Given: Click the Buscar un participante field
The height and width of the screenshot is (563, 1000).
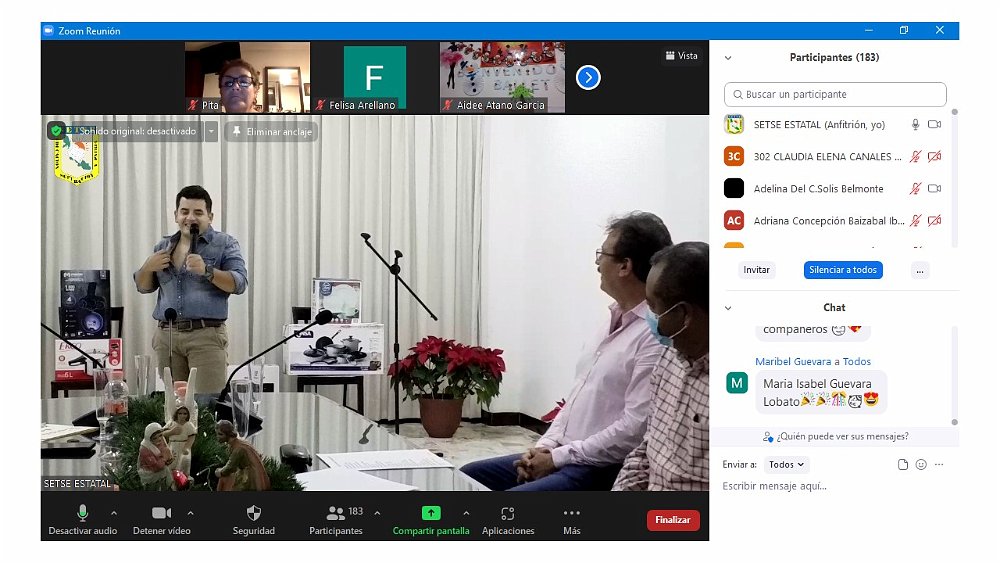Looking at the screenshot, I should (x=835, y=95).
